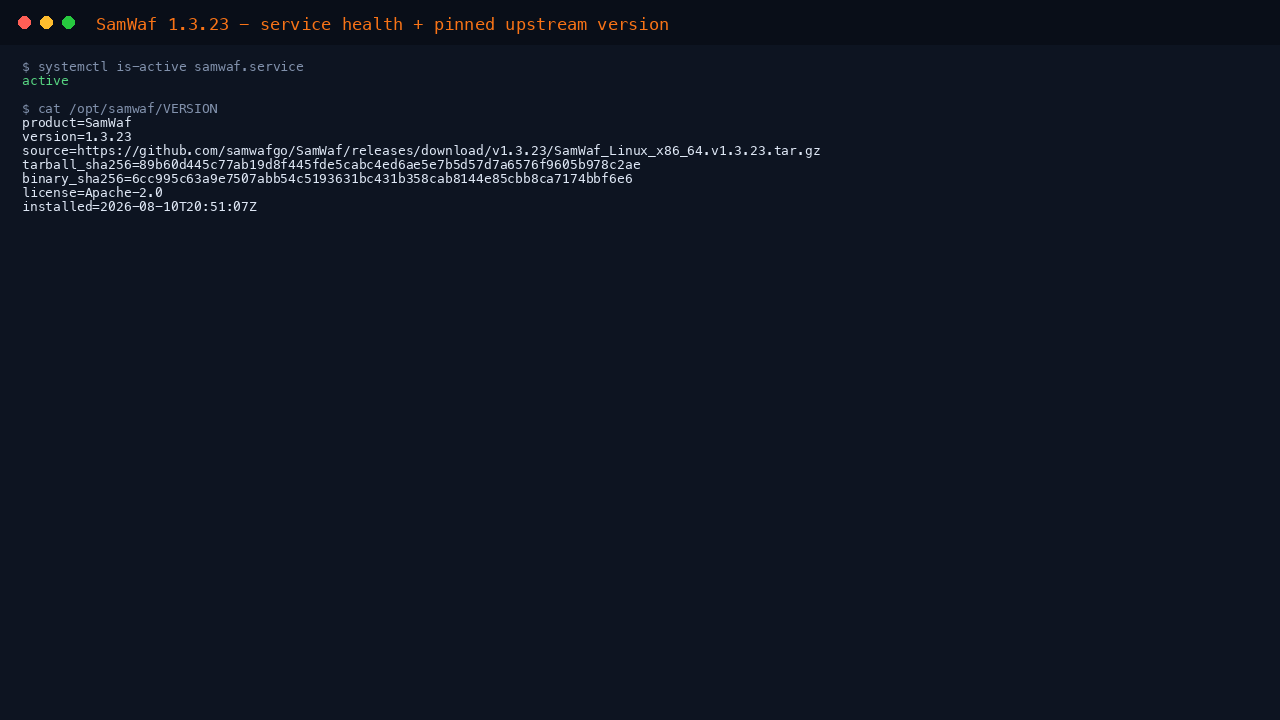Click the "version=1.3.23" line

(77, 137)
